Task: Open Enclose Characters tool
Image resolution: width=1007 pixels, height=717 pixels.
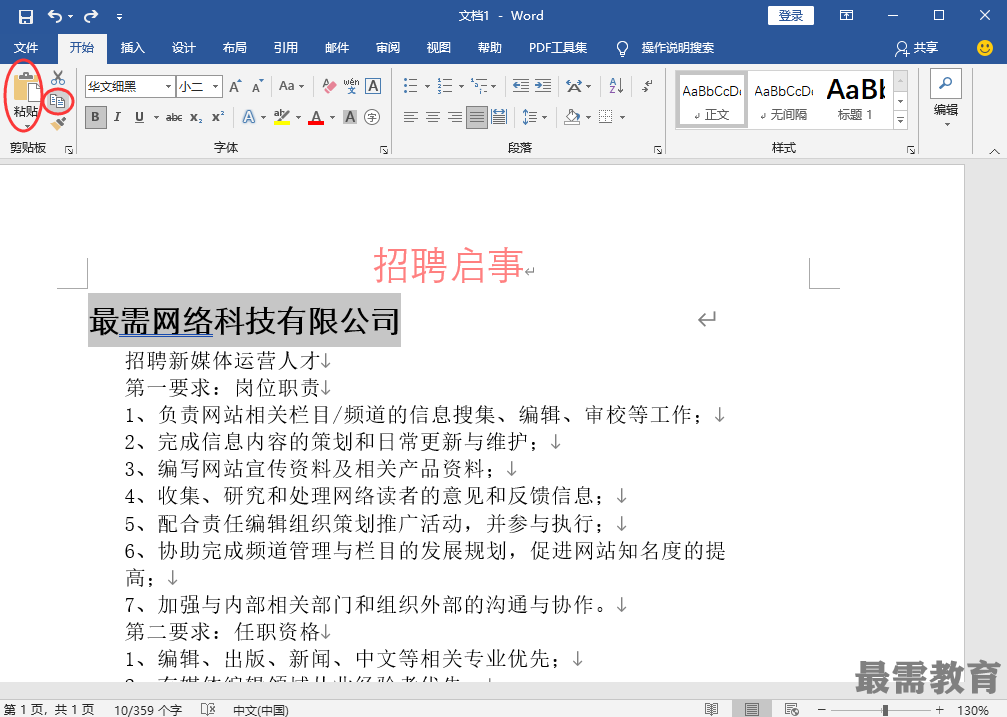Action: (372, 117)
